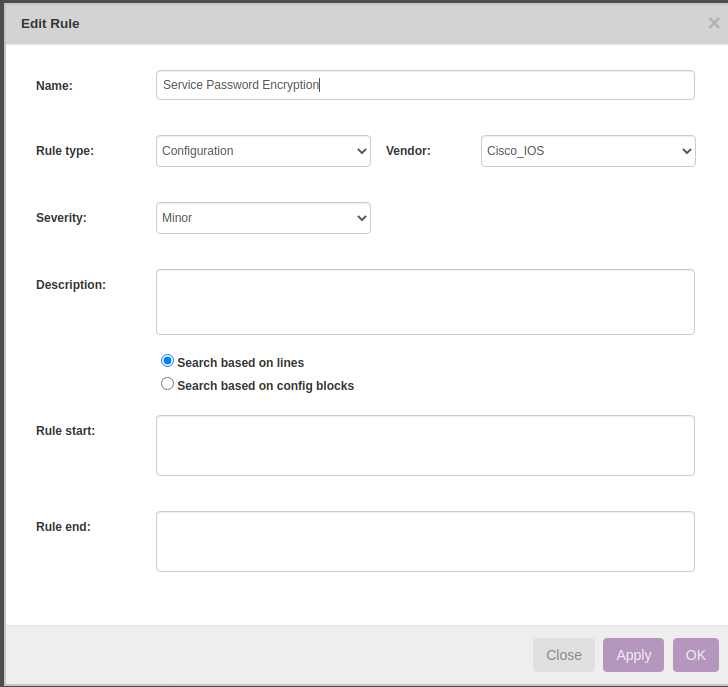Click the Name: field label
The width and height of the screenshot is (728, 687).
[x=54, y=86]
